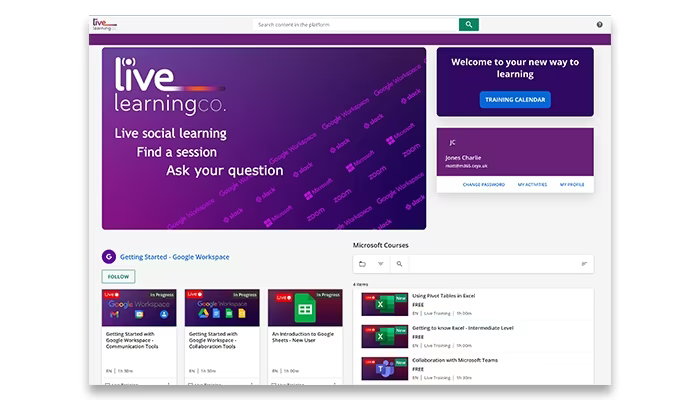This screenshot has height=400, width=700.
Task: Click the Live badge on Google Sheets card
Action: pos(283,297)
